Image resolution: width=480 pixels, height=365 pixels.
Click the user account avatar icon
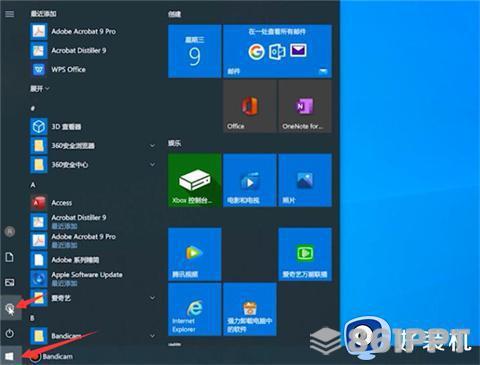[10, 231]
